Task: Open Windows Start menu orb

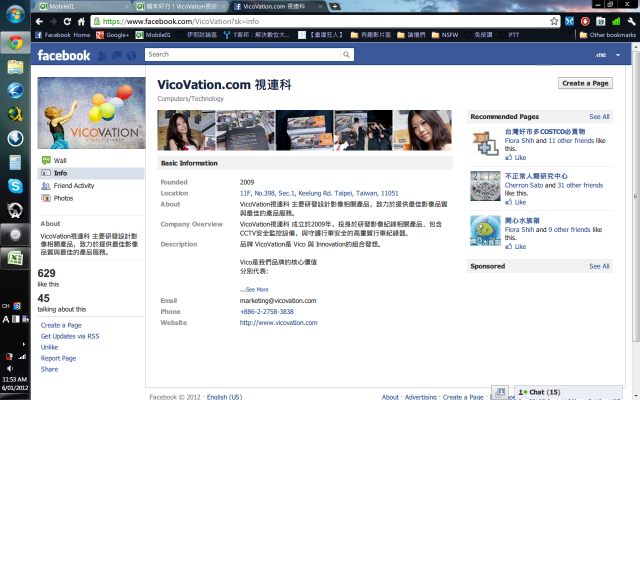Action: tap(15, 15)
